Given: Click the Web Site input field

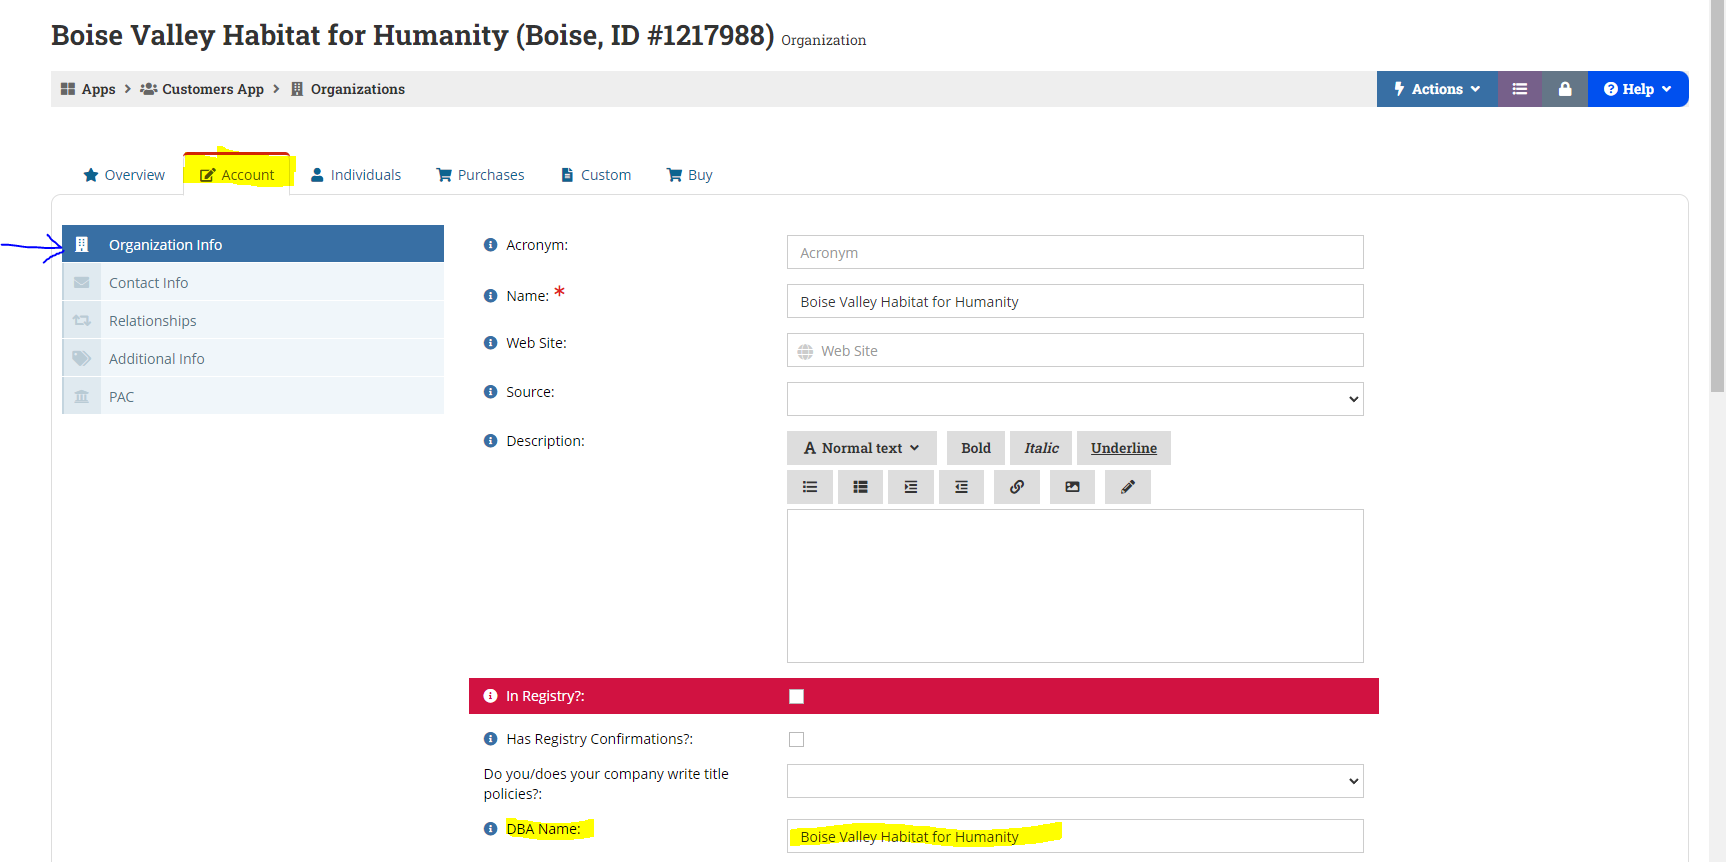Looking at the screenshot, I should click(1075, 350).
